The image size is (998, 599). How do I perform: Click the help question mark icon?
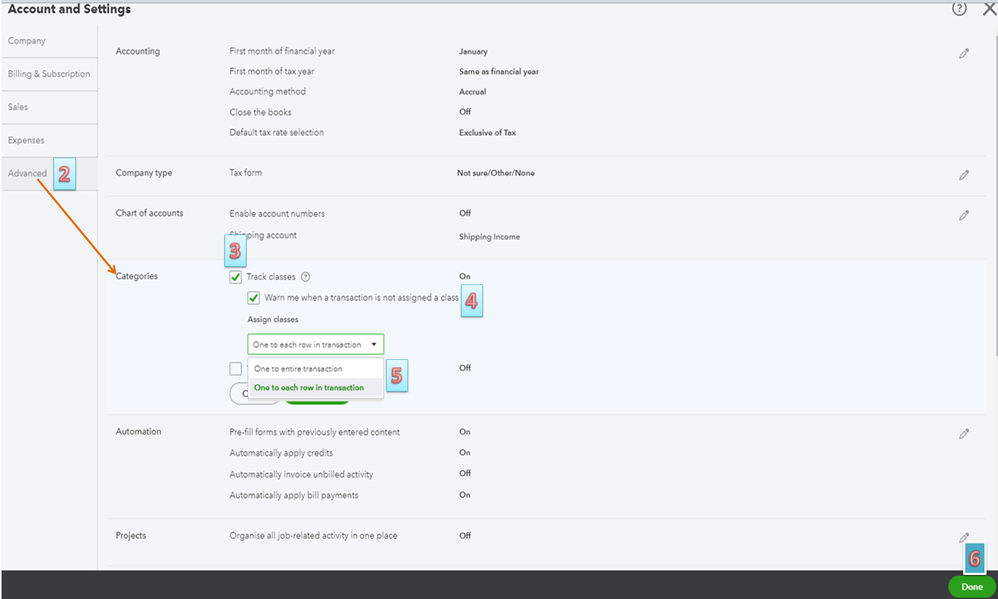click(960, 9)
